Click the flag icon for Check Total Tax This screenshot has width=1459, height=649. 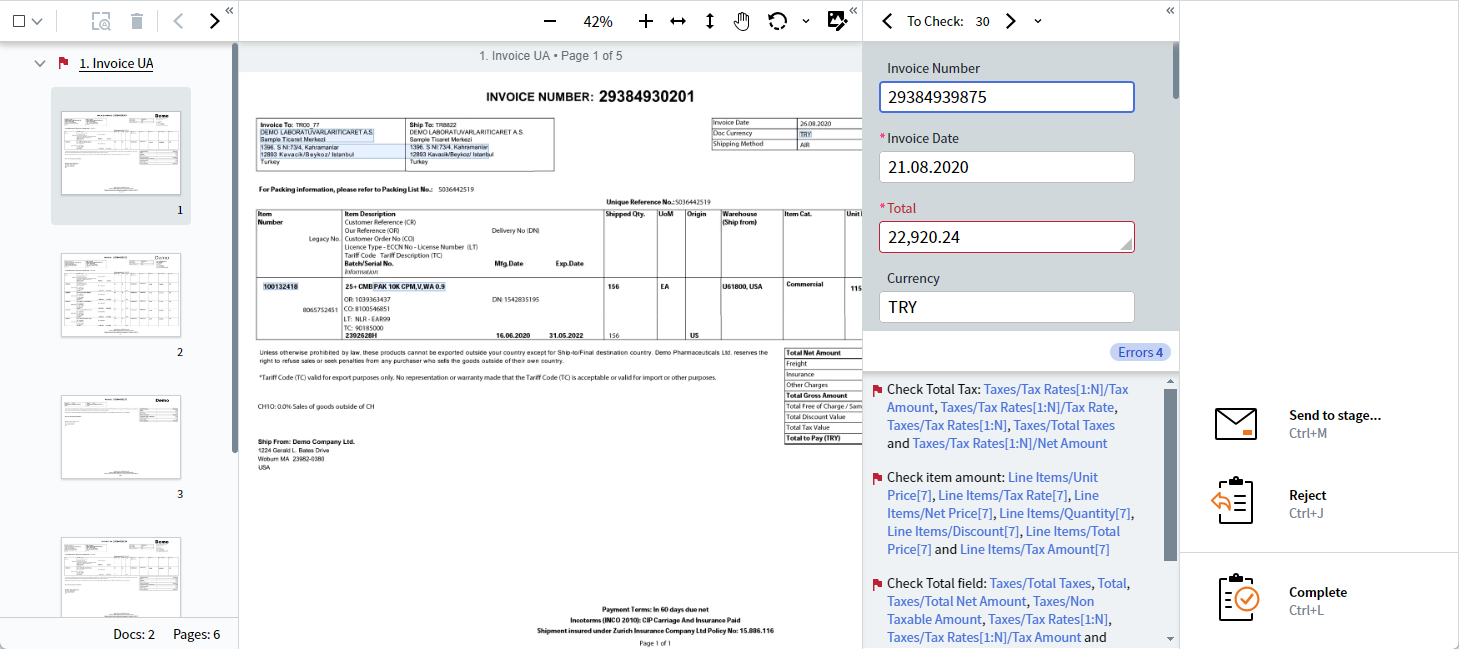tap(877, 390)
